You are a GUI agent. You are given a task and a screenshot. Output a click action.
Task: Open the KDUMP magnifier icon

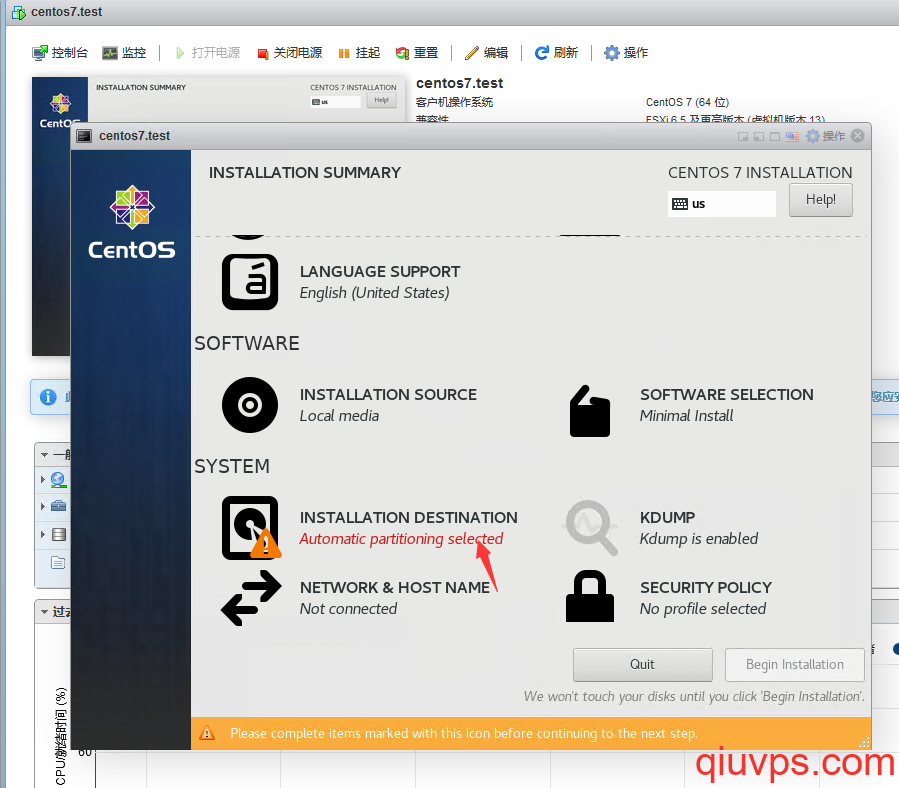[x=591, y=528]
